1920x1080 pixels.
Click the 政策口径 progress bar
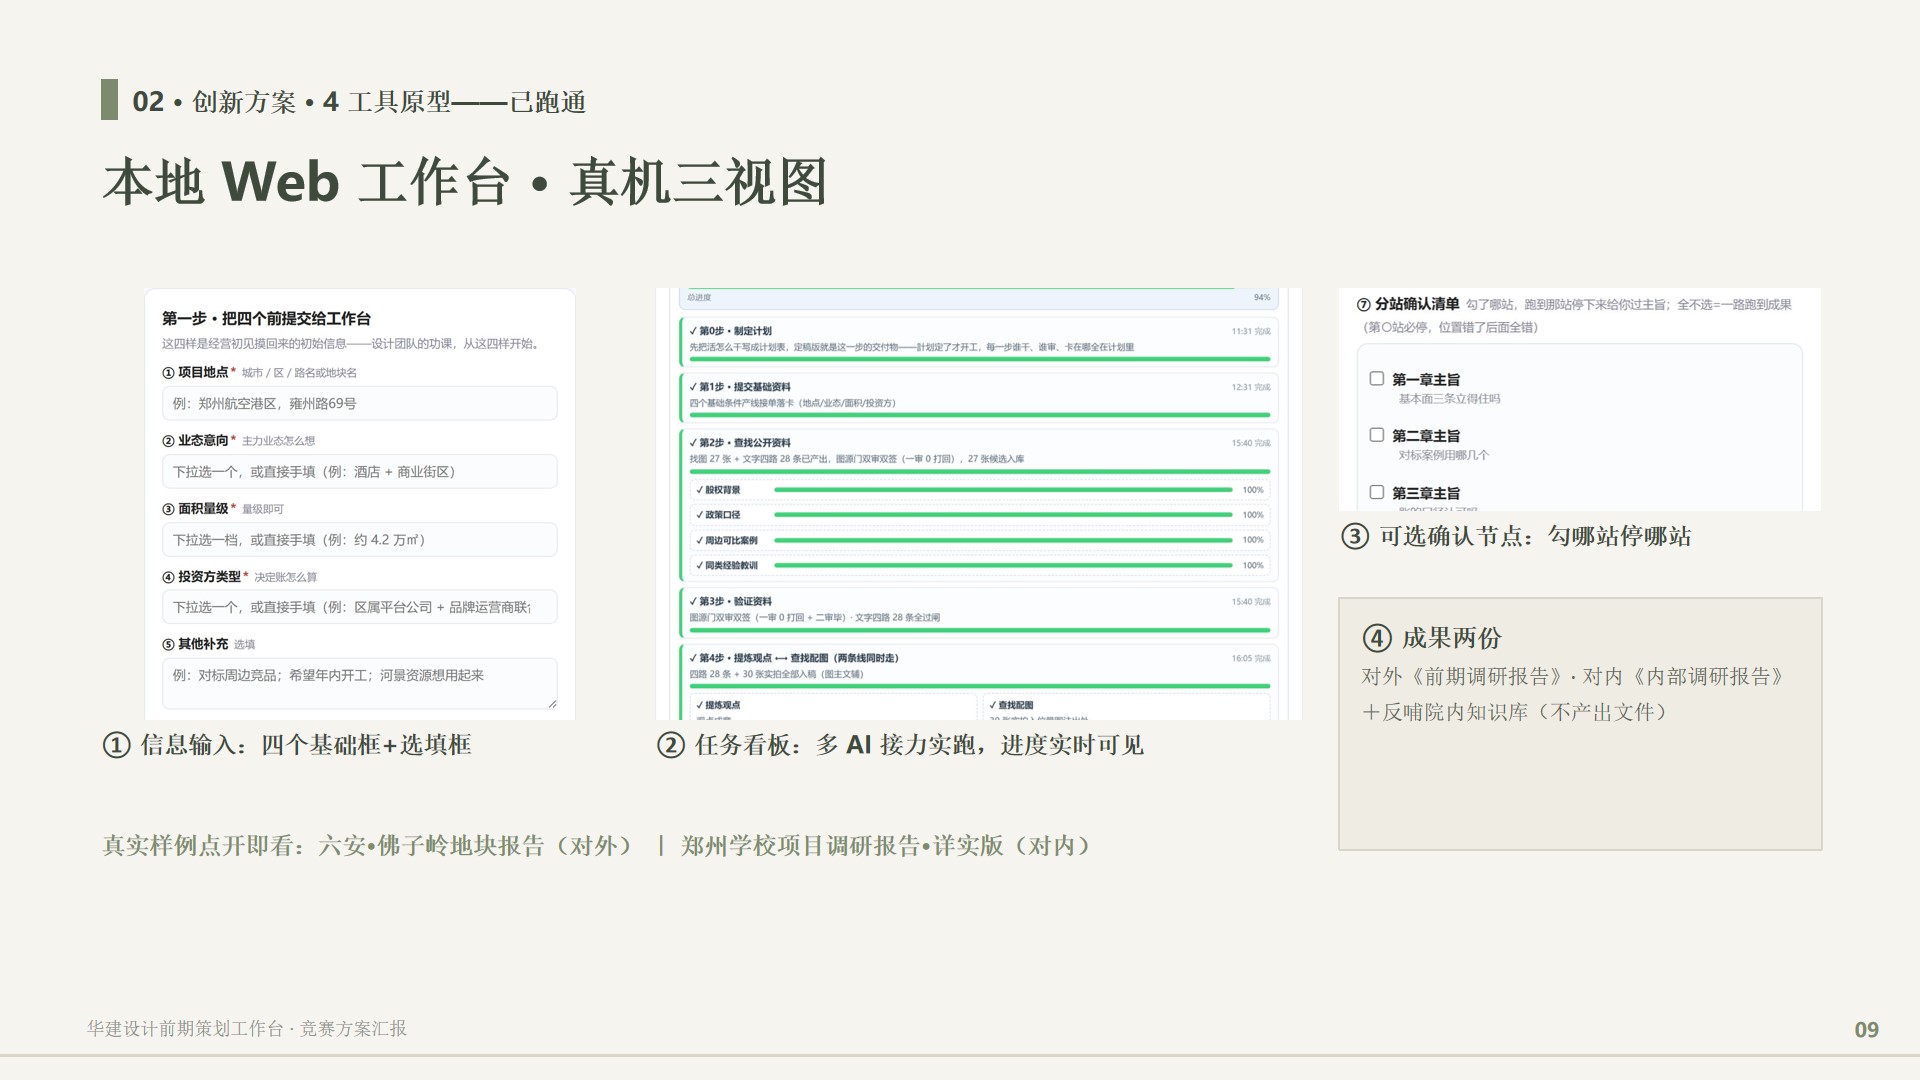coord(1003,515)
